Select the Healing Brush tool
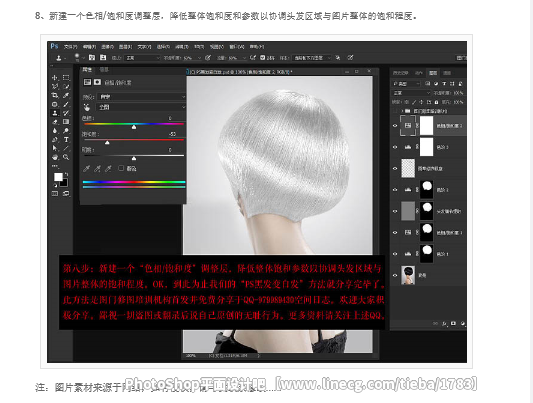Image resolution: width=533 pixels, height=403 pixels. (x=54, y=104)
